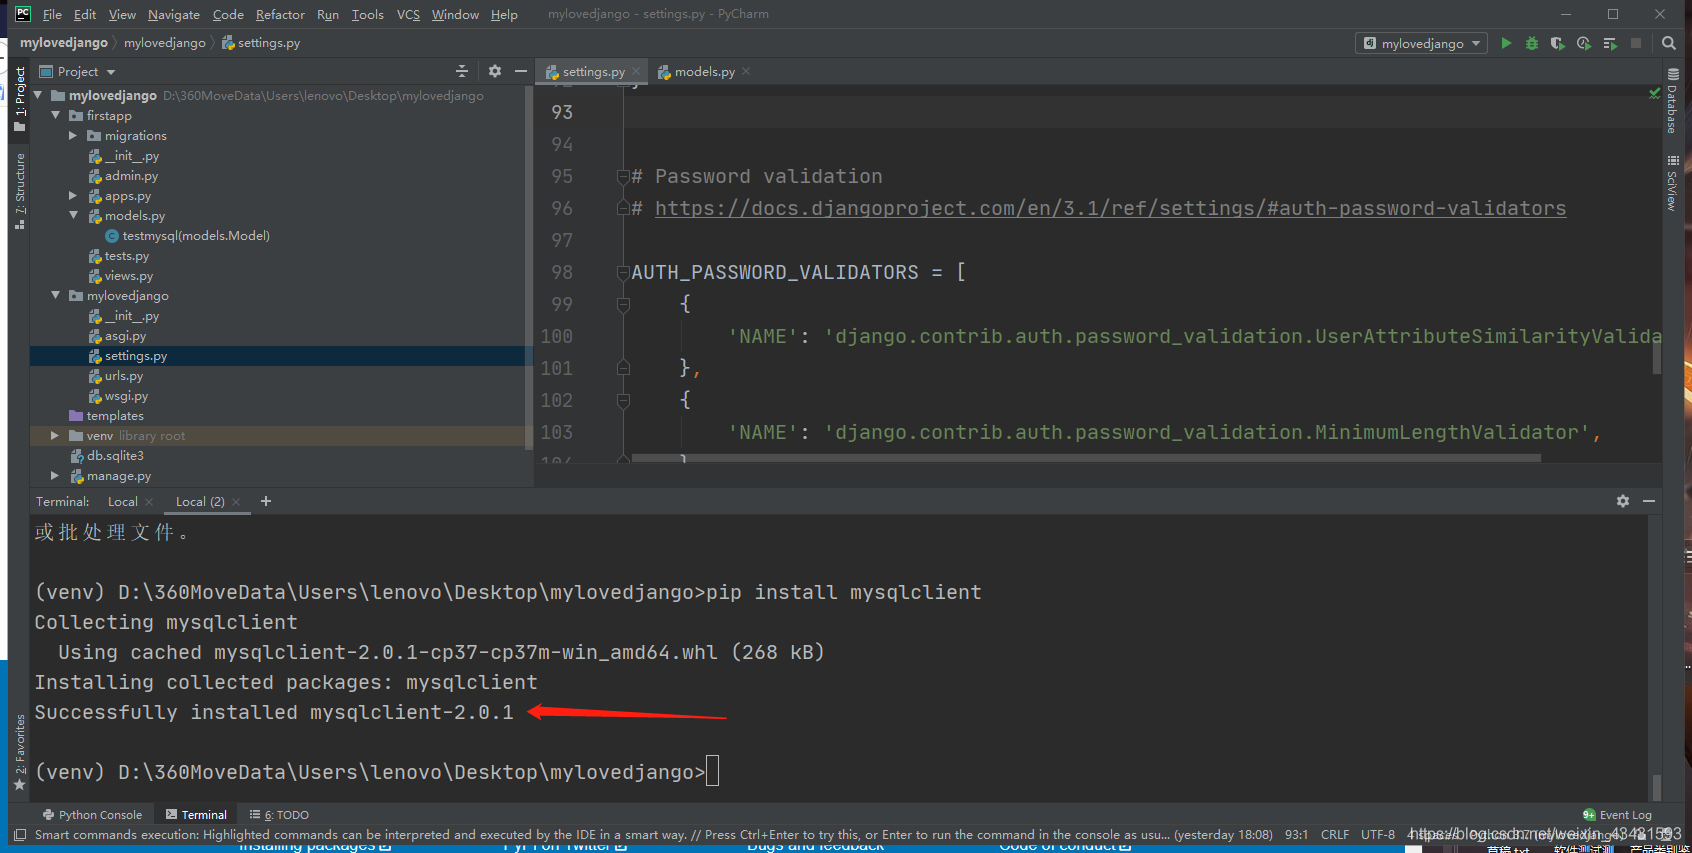Open the Project view selector dropdown
This screenshot has height=853, width=1692.
[x=77, y=71]
